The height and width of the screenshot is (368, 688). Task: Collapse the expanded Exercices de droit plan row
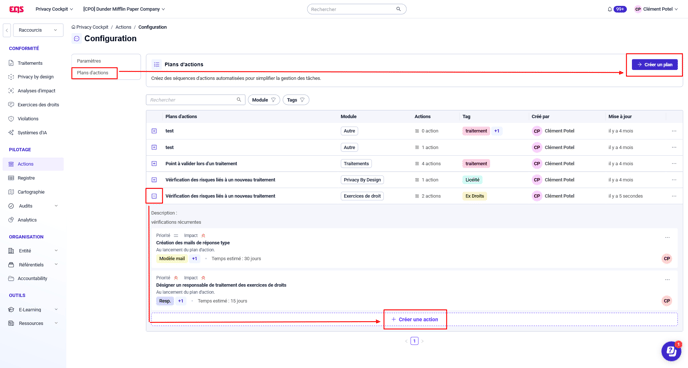[154, 196]
